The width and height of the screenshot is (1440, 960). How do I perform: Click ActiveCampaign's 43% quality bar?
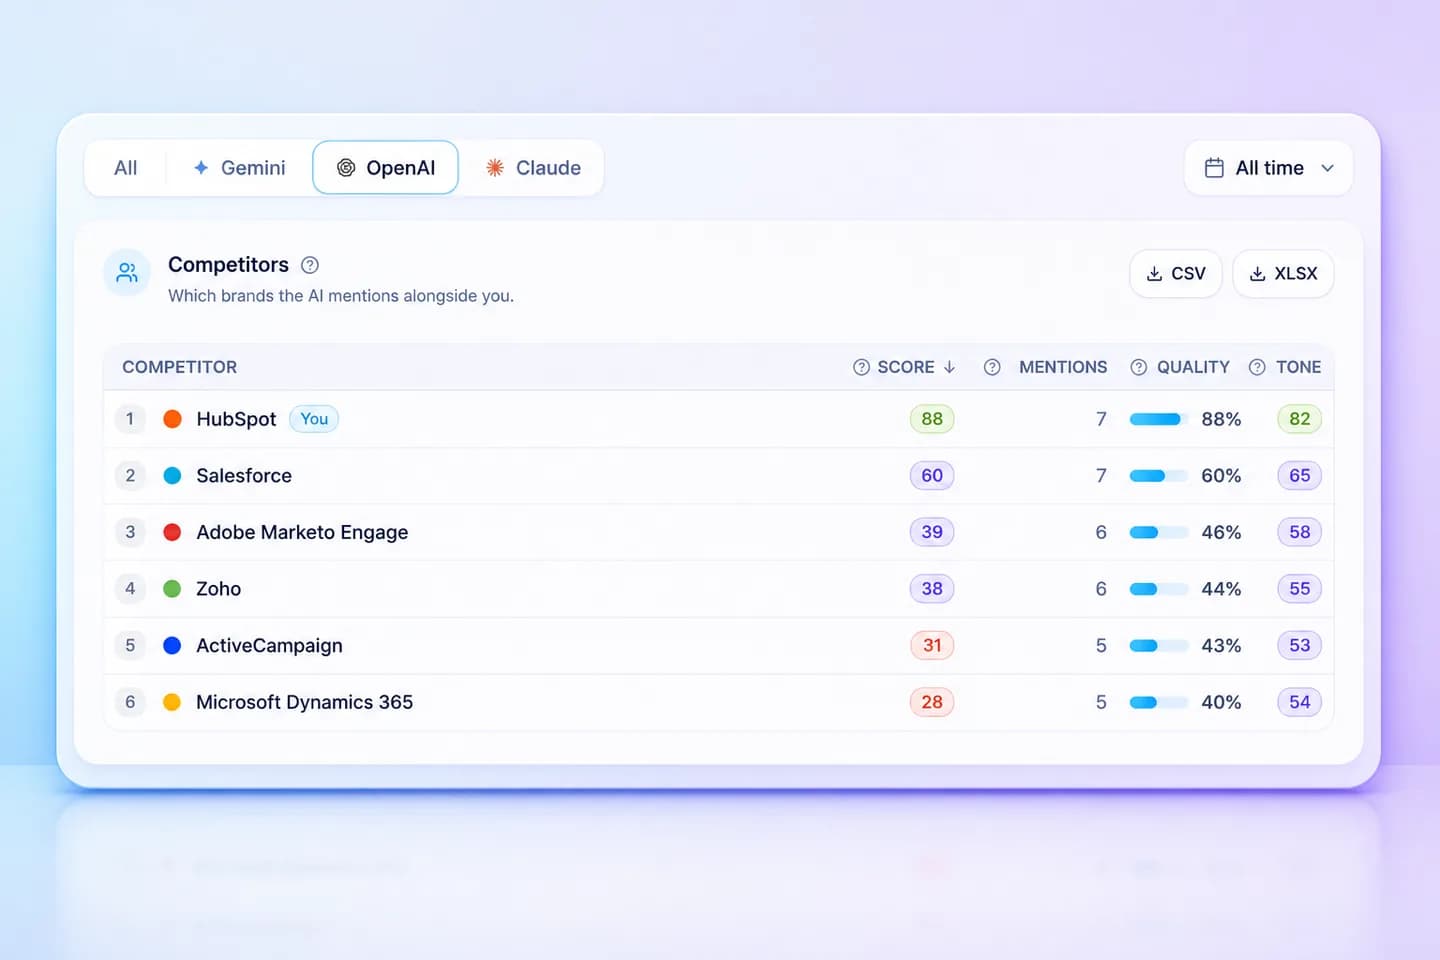tap(1159, 646)
